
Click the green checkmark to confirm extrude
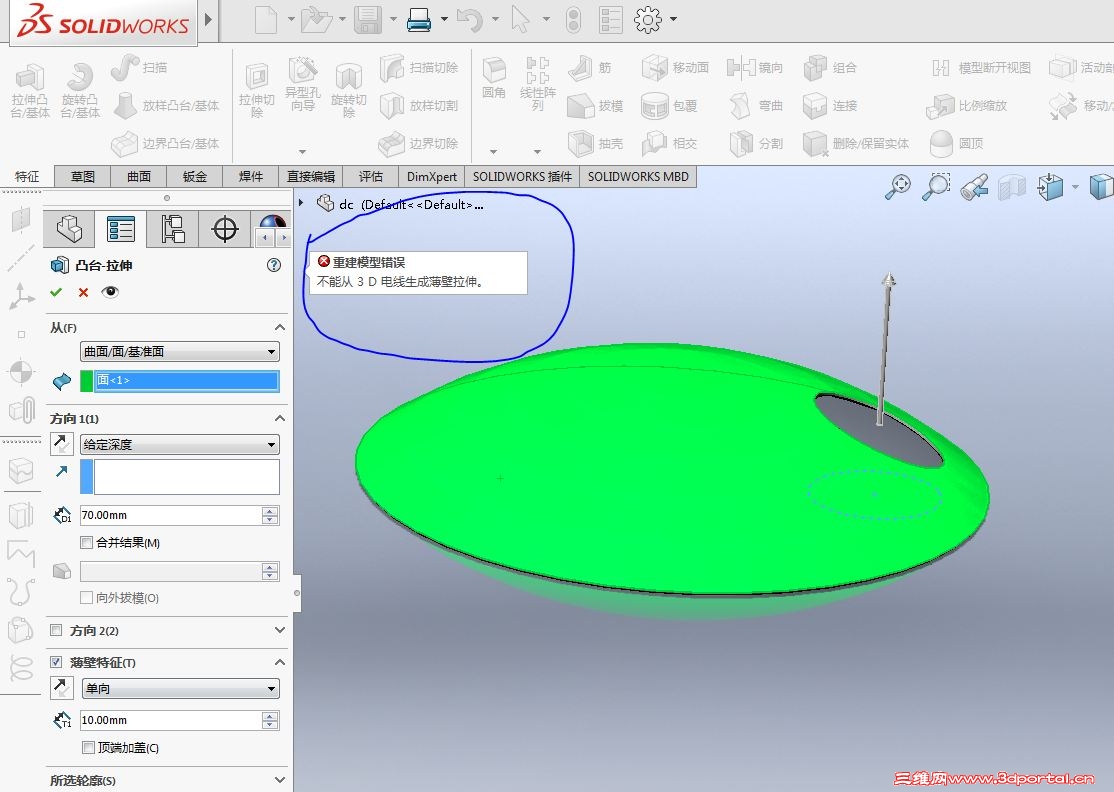point(56,292)
